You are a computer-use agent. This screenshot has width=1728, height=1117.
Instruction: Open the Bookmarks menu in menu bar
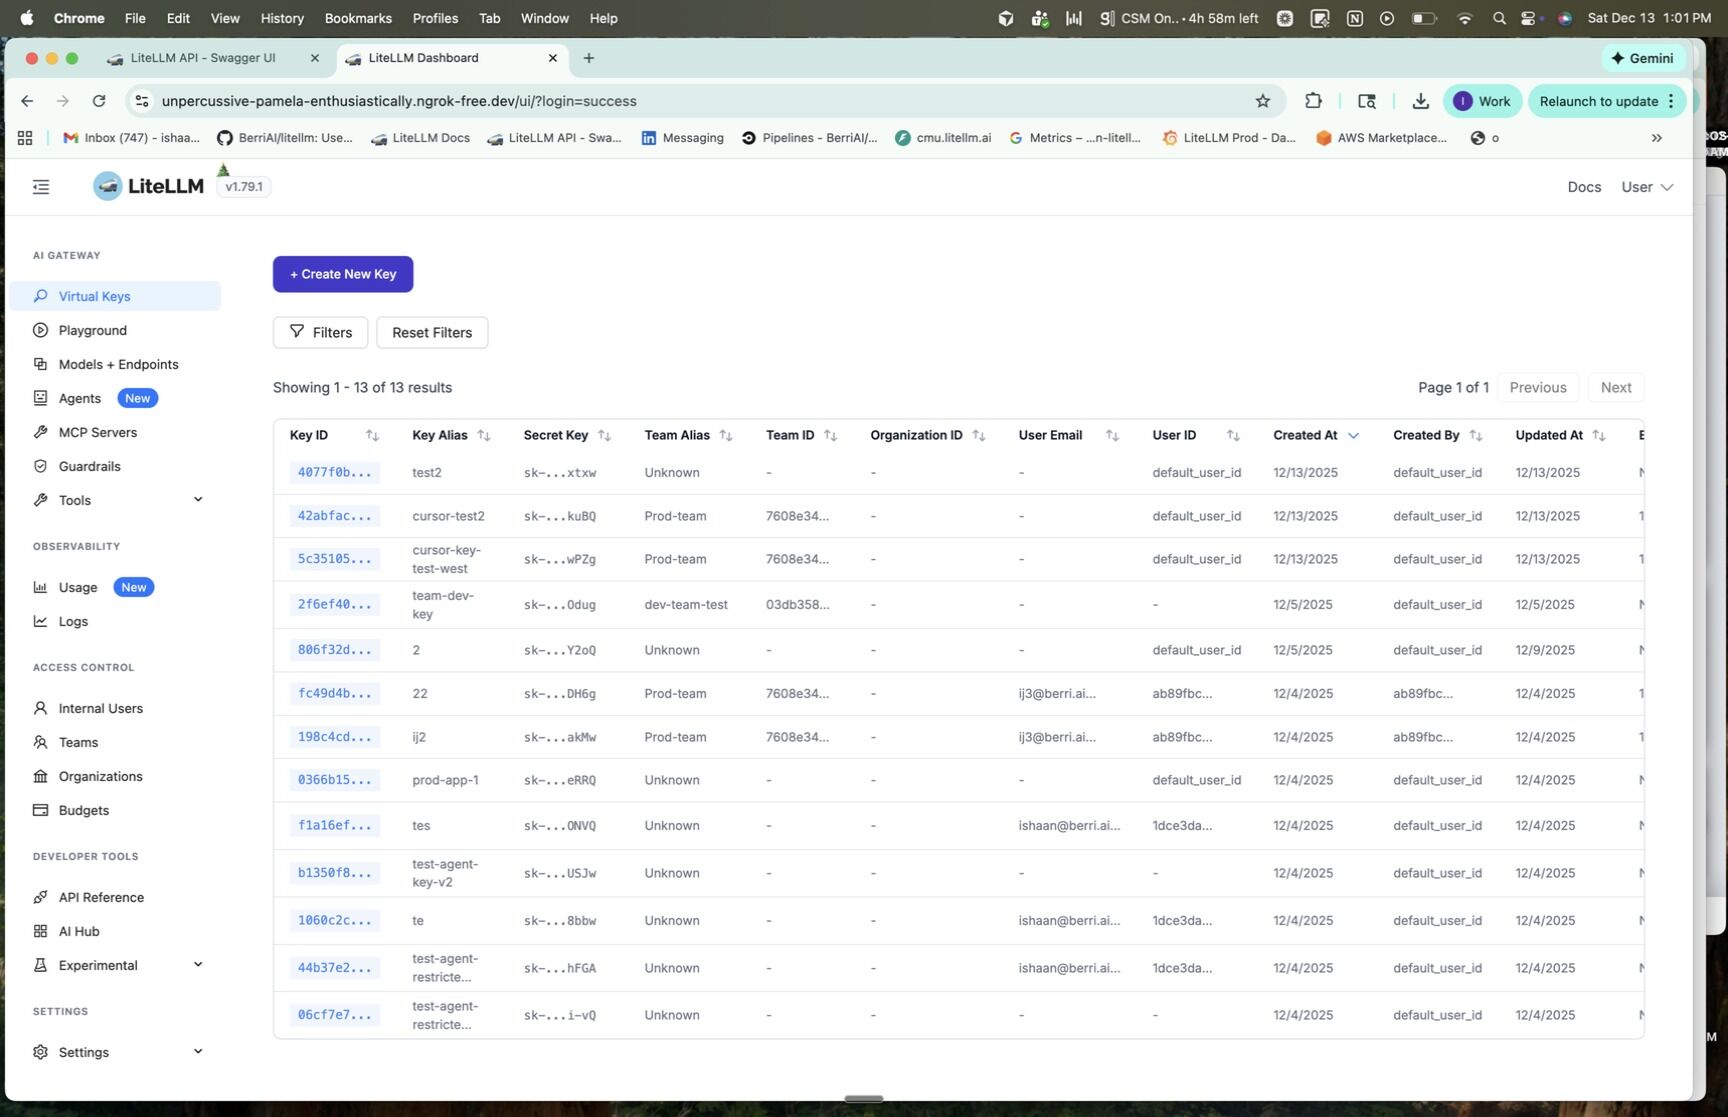pos(358,18)
